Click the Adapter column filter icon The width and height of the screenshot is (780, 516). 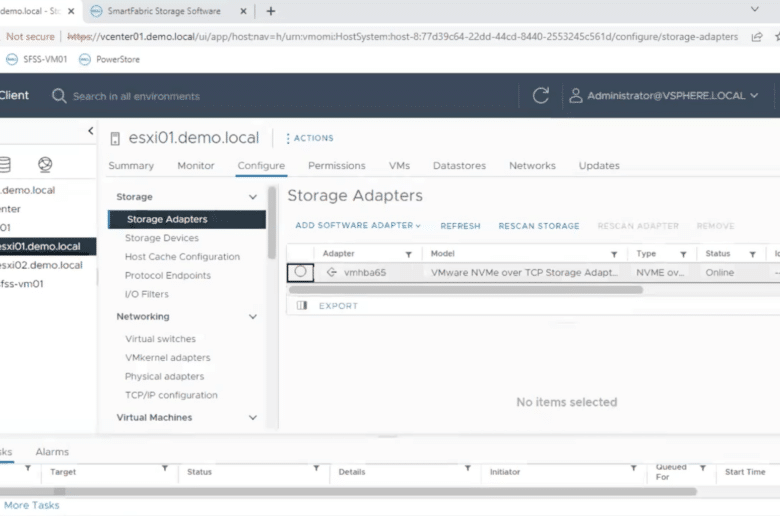click(x=408, y=254)
